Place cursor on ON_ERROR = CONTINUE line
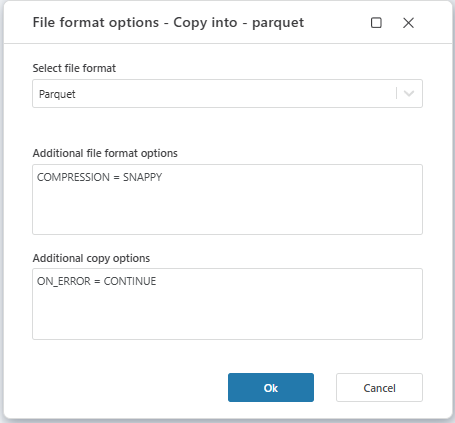Image resolution: width=455 pixels, height=423 pixels. pyautogui.click(x=96, y=281)
